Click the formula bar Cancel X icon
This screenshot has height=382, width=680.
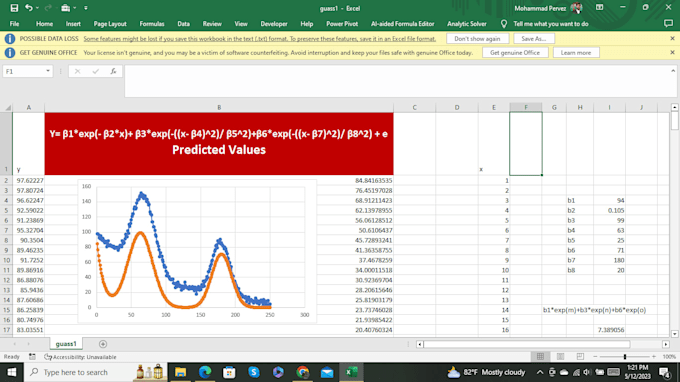coord(77,71)
